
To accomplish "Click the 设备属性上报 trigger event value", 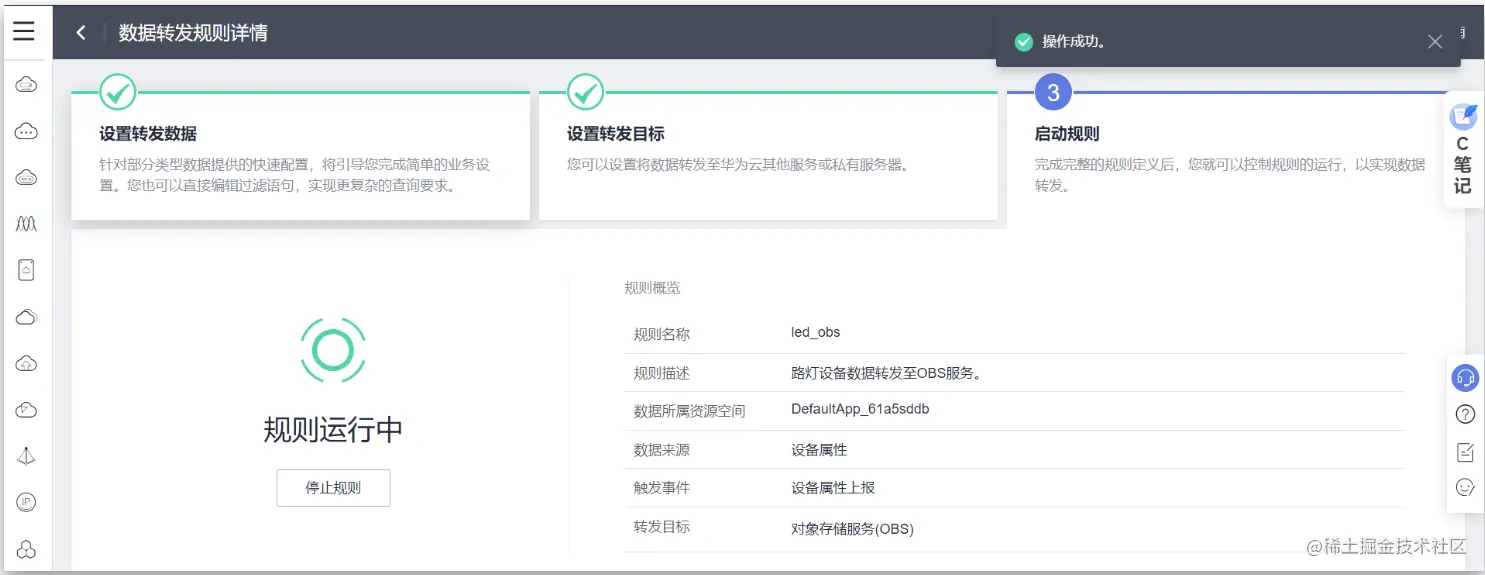I will click(x=833, y=488).
